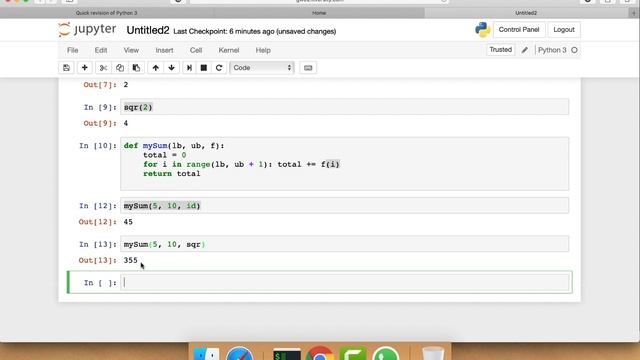Click the Trusted notebook button
The image size is (640, 360).
(x=500, y=50)
